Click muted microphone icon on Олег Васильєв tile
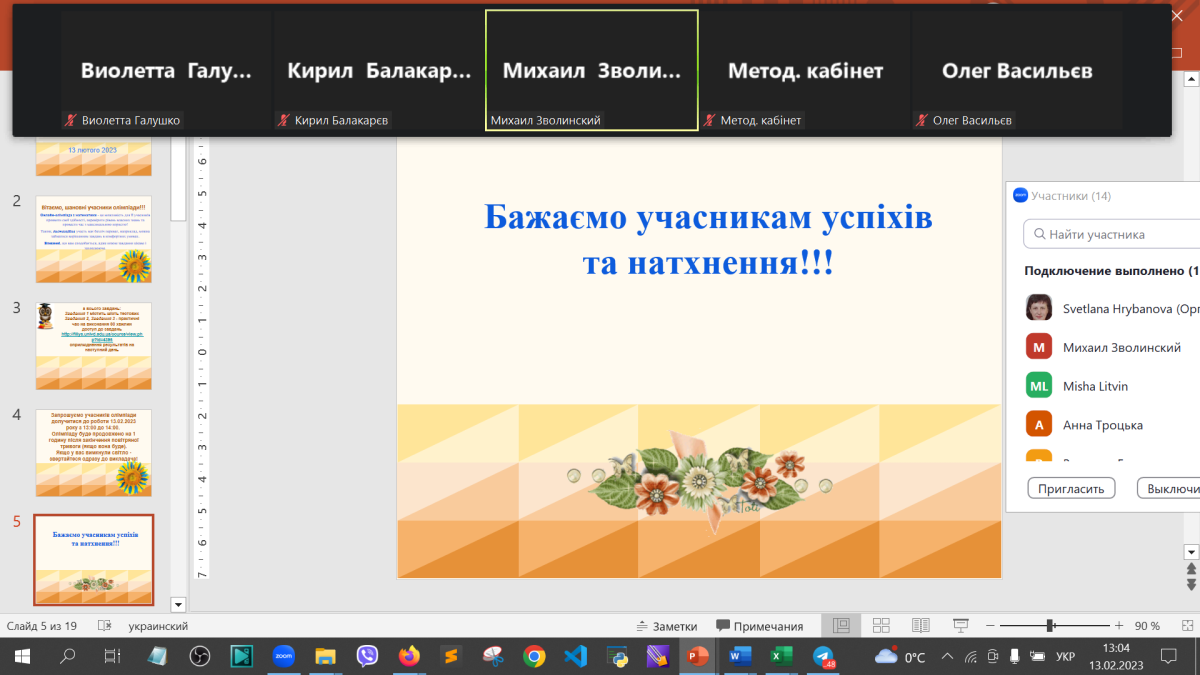This screenshot has height=675, width=1200. [921, 121]
